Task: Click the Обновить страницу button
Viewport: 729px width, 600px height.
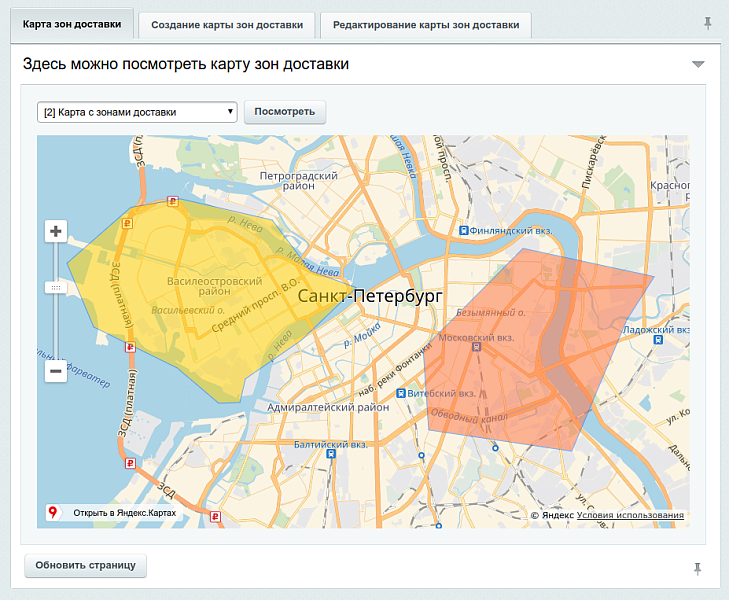Action: point(85,565)
